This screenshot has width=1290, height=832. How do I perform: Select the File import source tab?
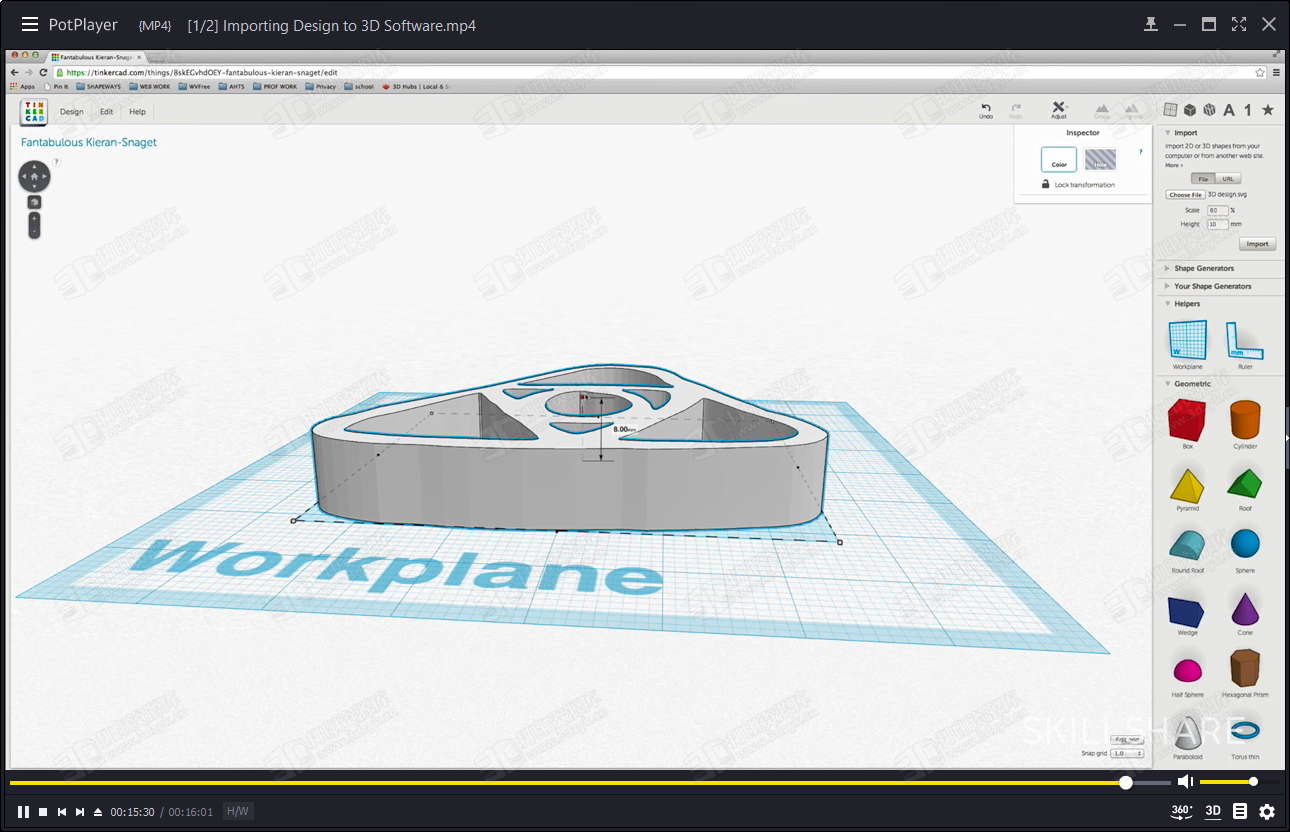[x=1203, y=179]
